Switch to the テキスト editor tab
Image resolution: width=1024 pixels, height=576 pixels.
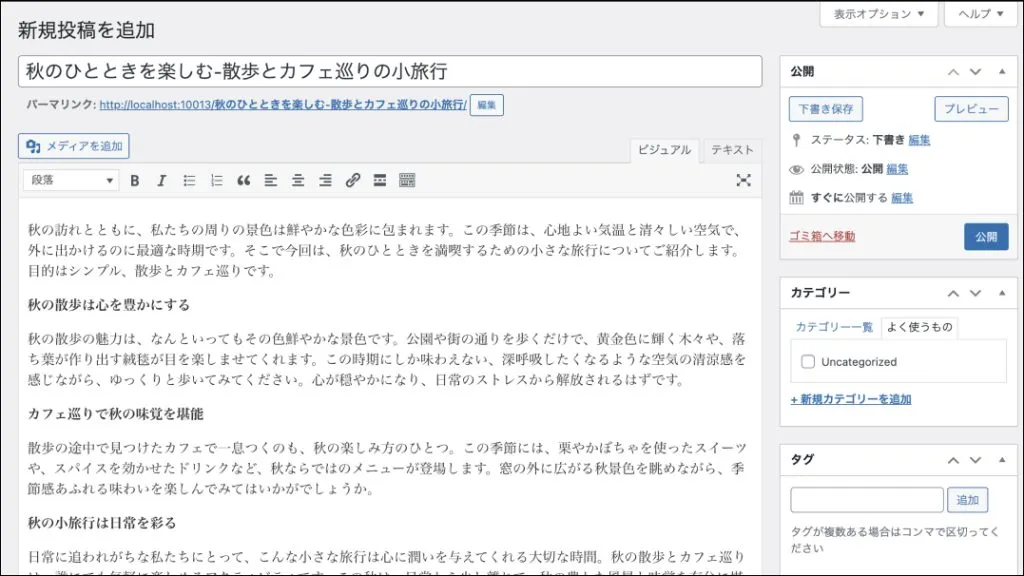(x=731, y=150)
